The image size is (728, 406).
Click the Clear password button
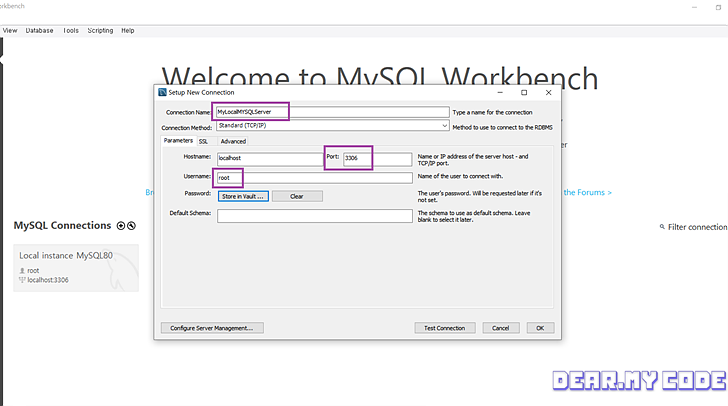tap(297, 196)
